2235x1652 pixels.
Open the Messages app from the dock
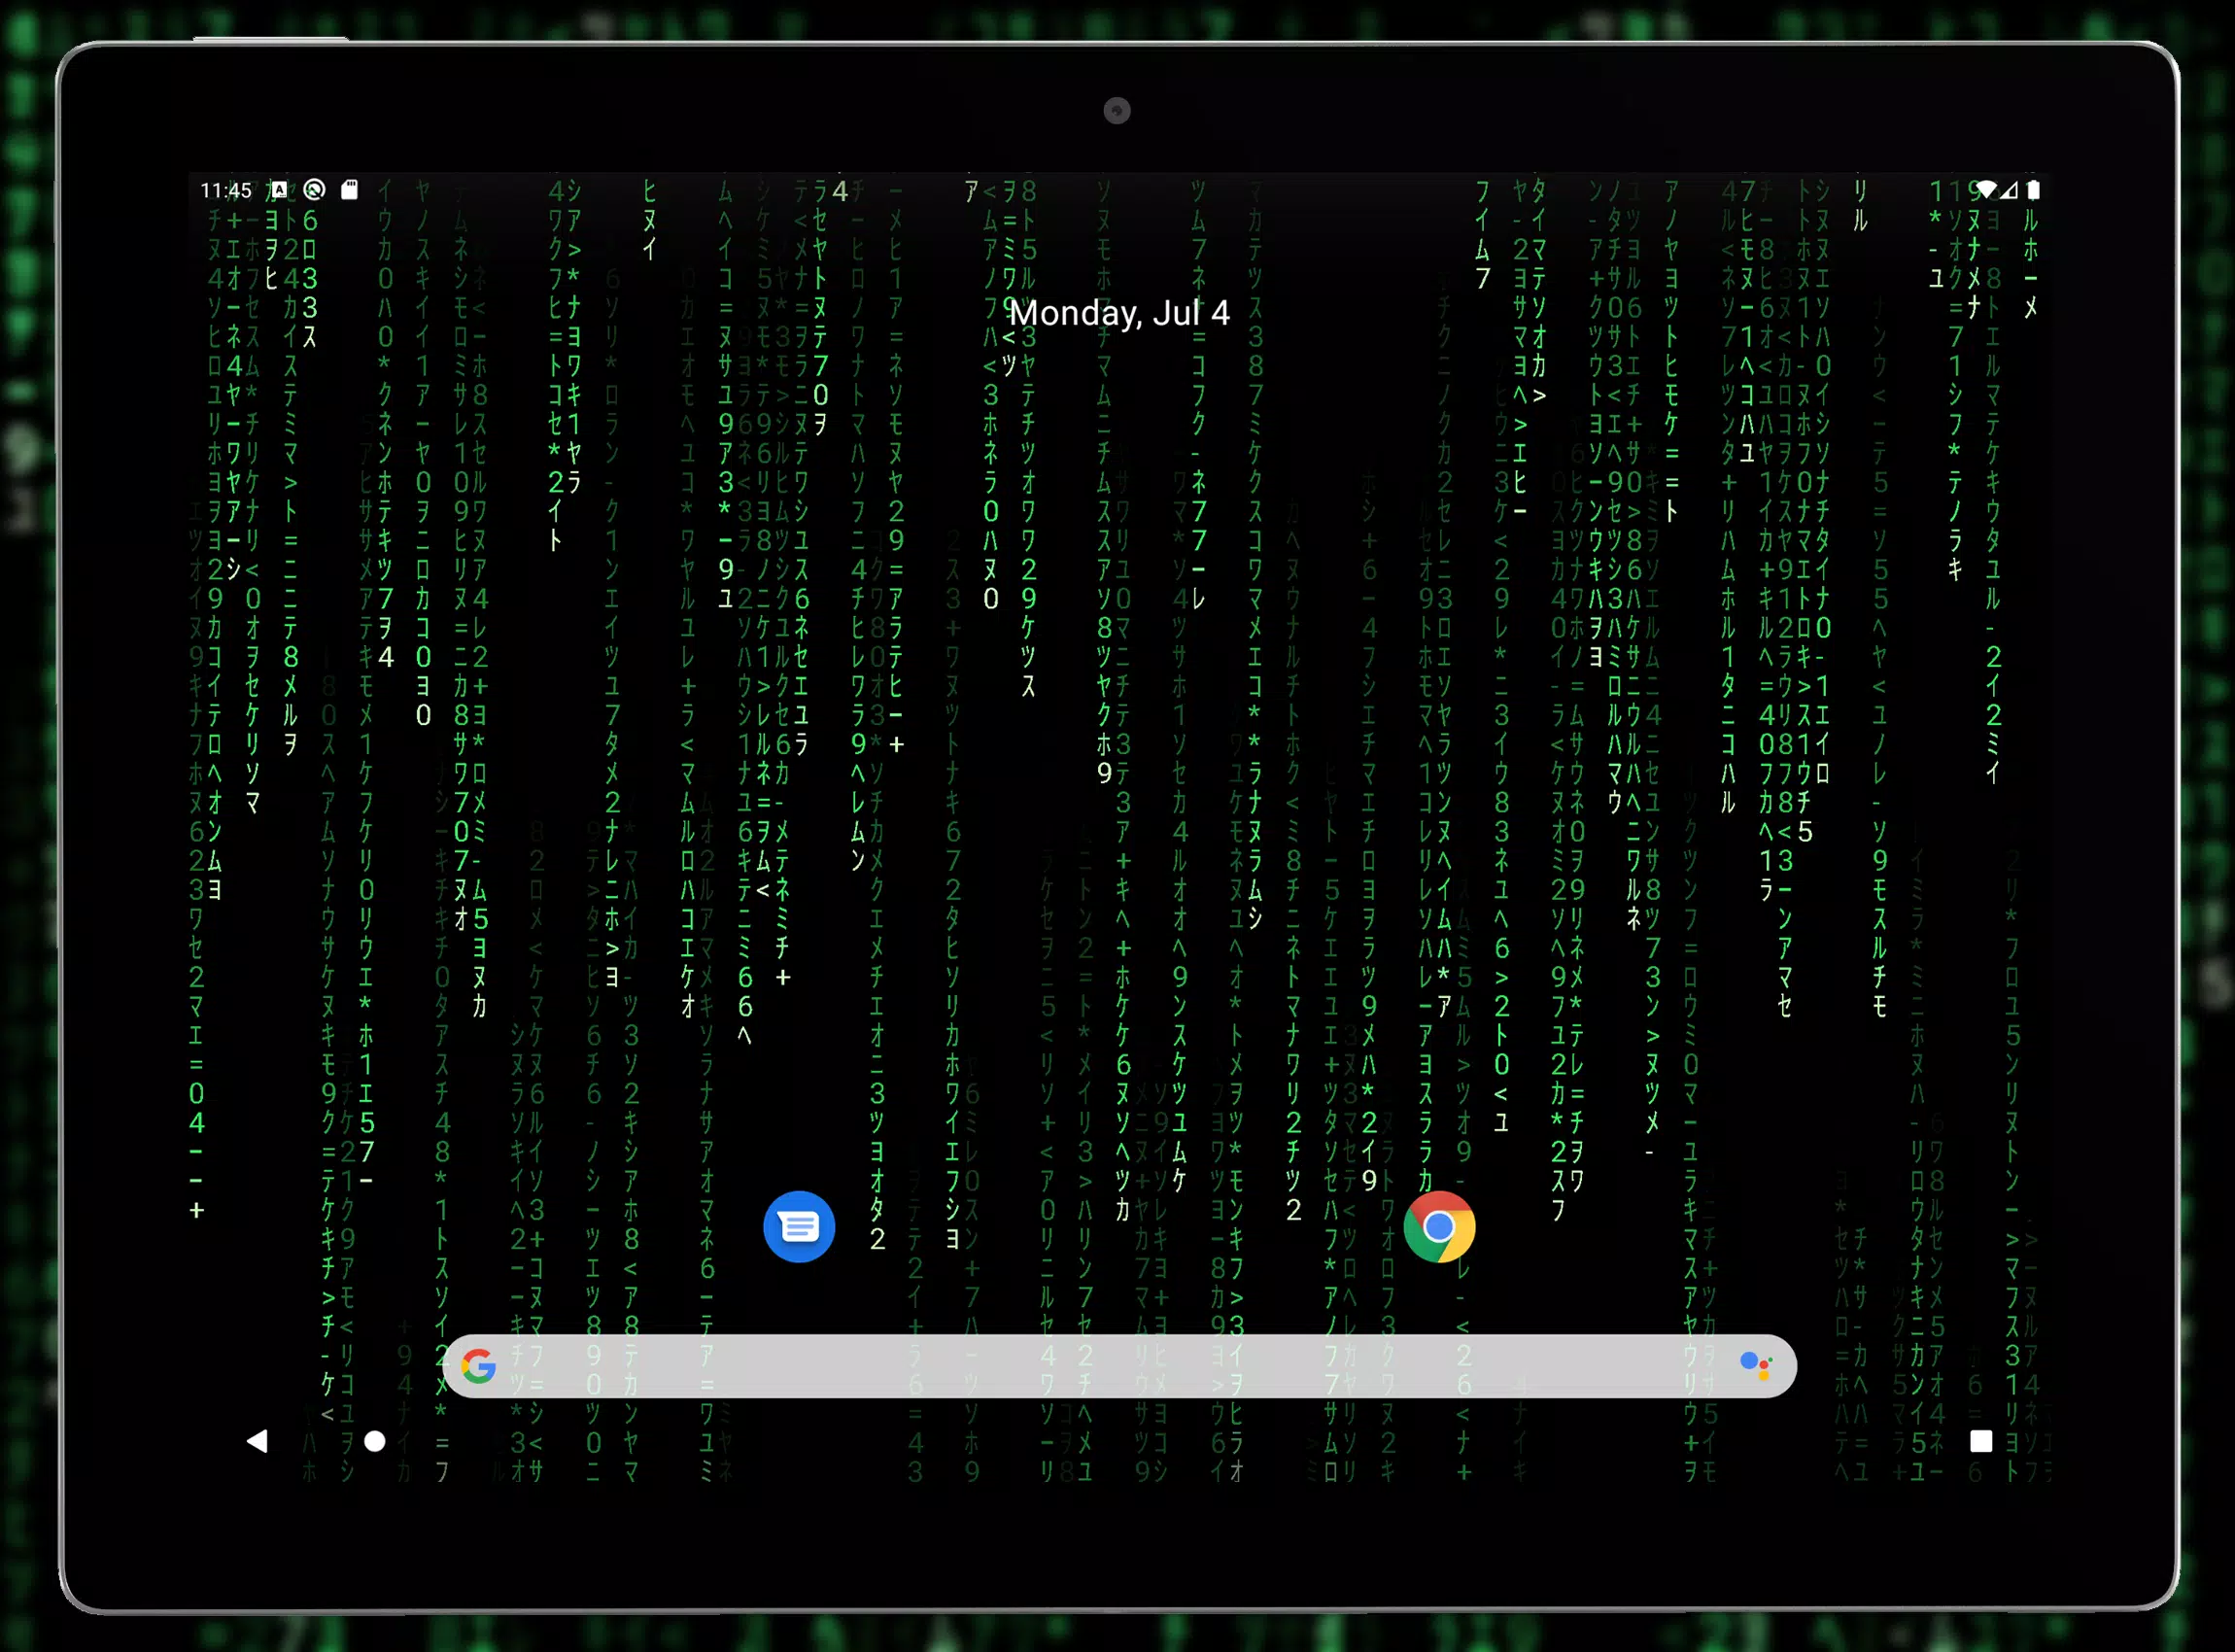pyautogui.click(x=800, y=1228)
